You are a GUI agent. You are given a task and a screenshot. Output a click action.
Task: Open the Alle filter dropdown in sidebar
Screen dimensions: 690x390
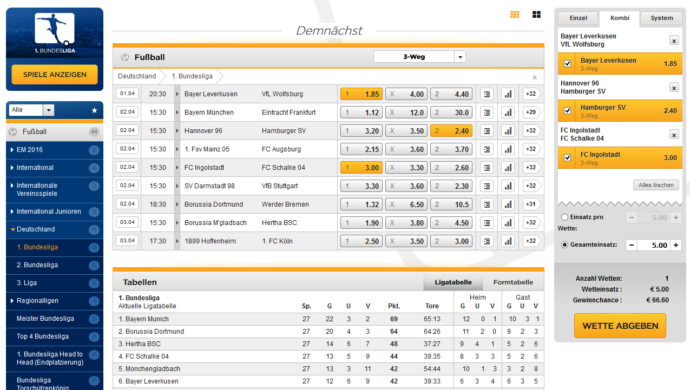tap(31, 110)
